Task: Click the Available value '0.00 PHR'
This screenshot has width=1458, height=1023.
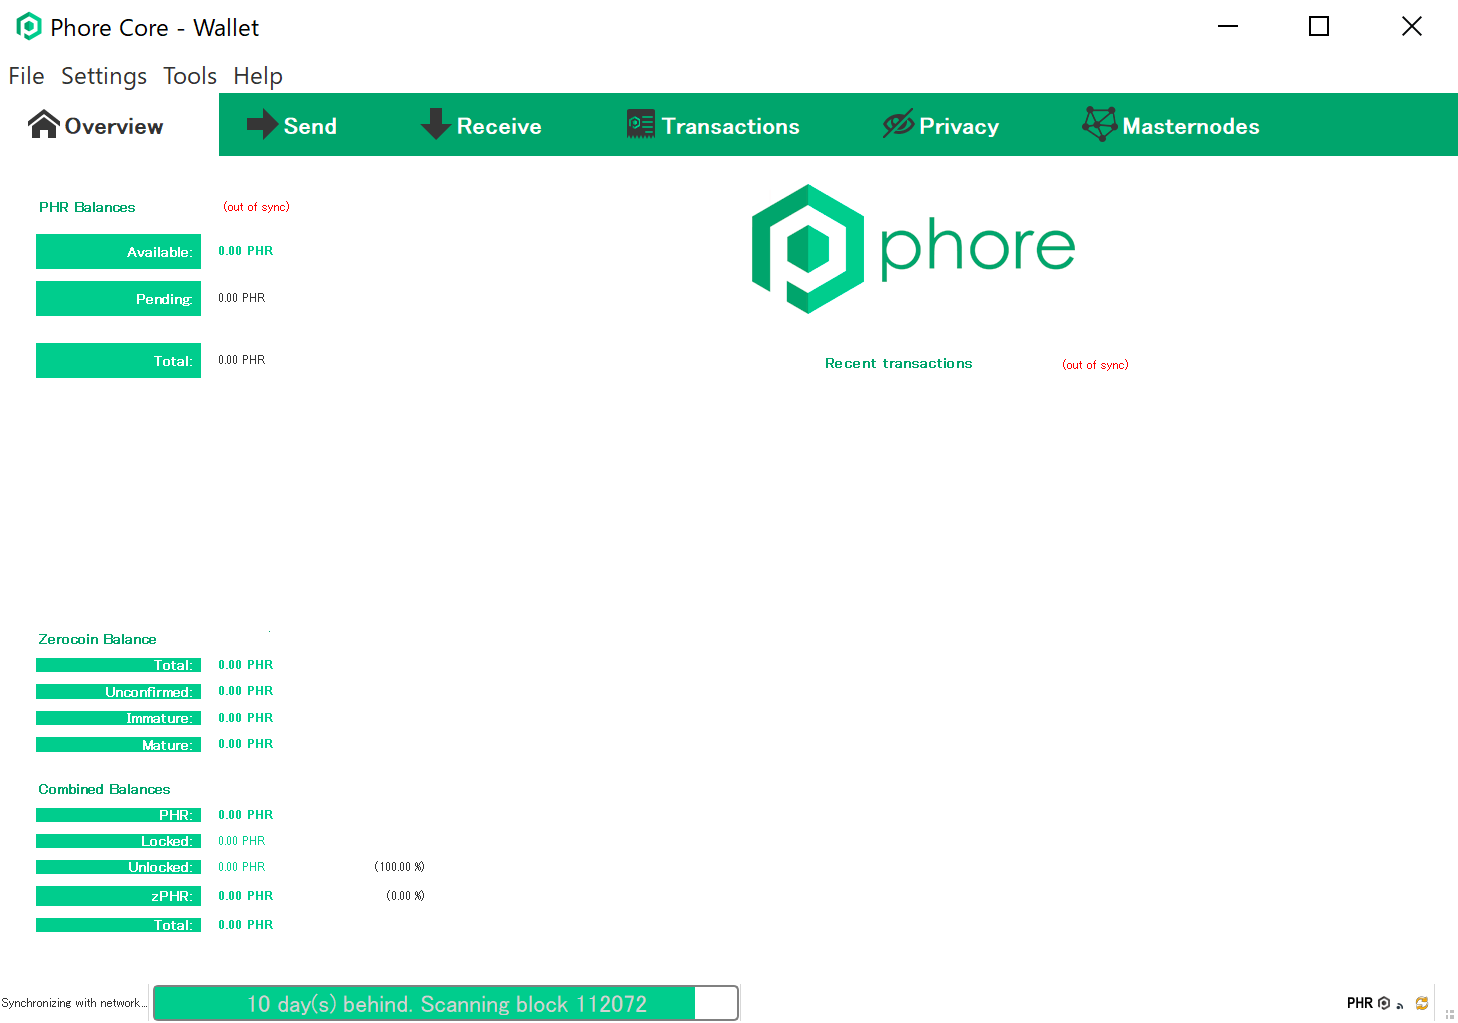Action: 246,251
